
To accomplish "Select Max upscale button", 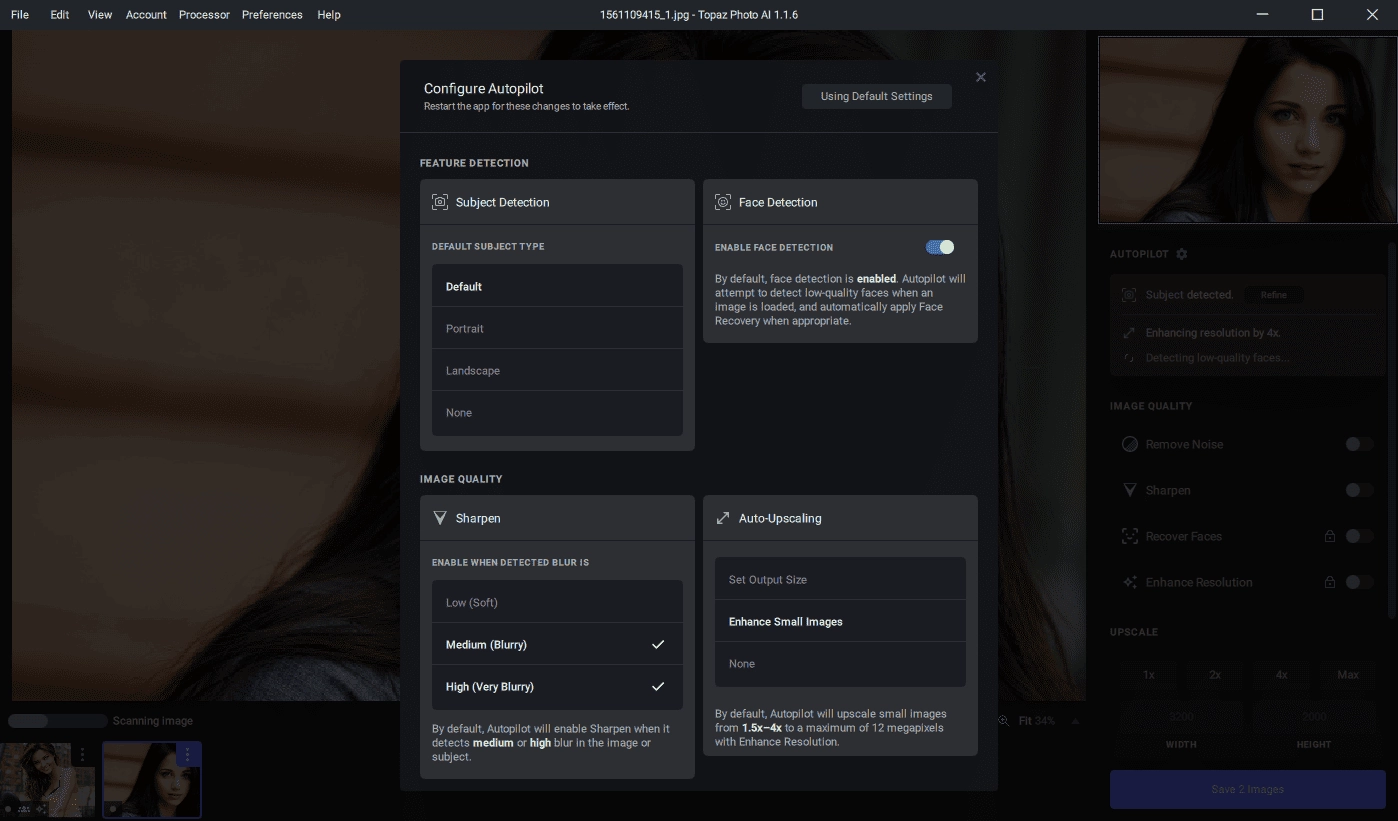I will (x=1348, y=675).
